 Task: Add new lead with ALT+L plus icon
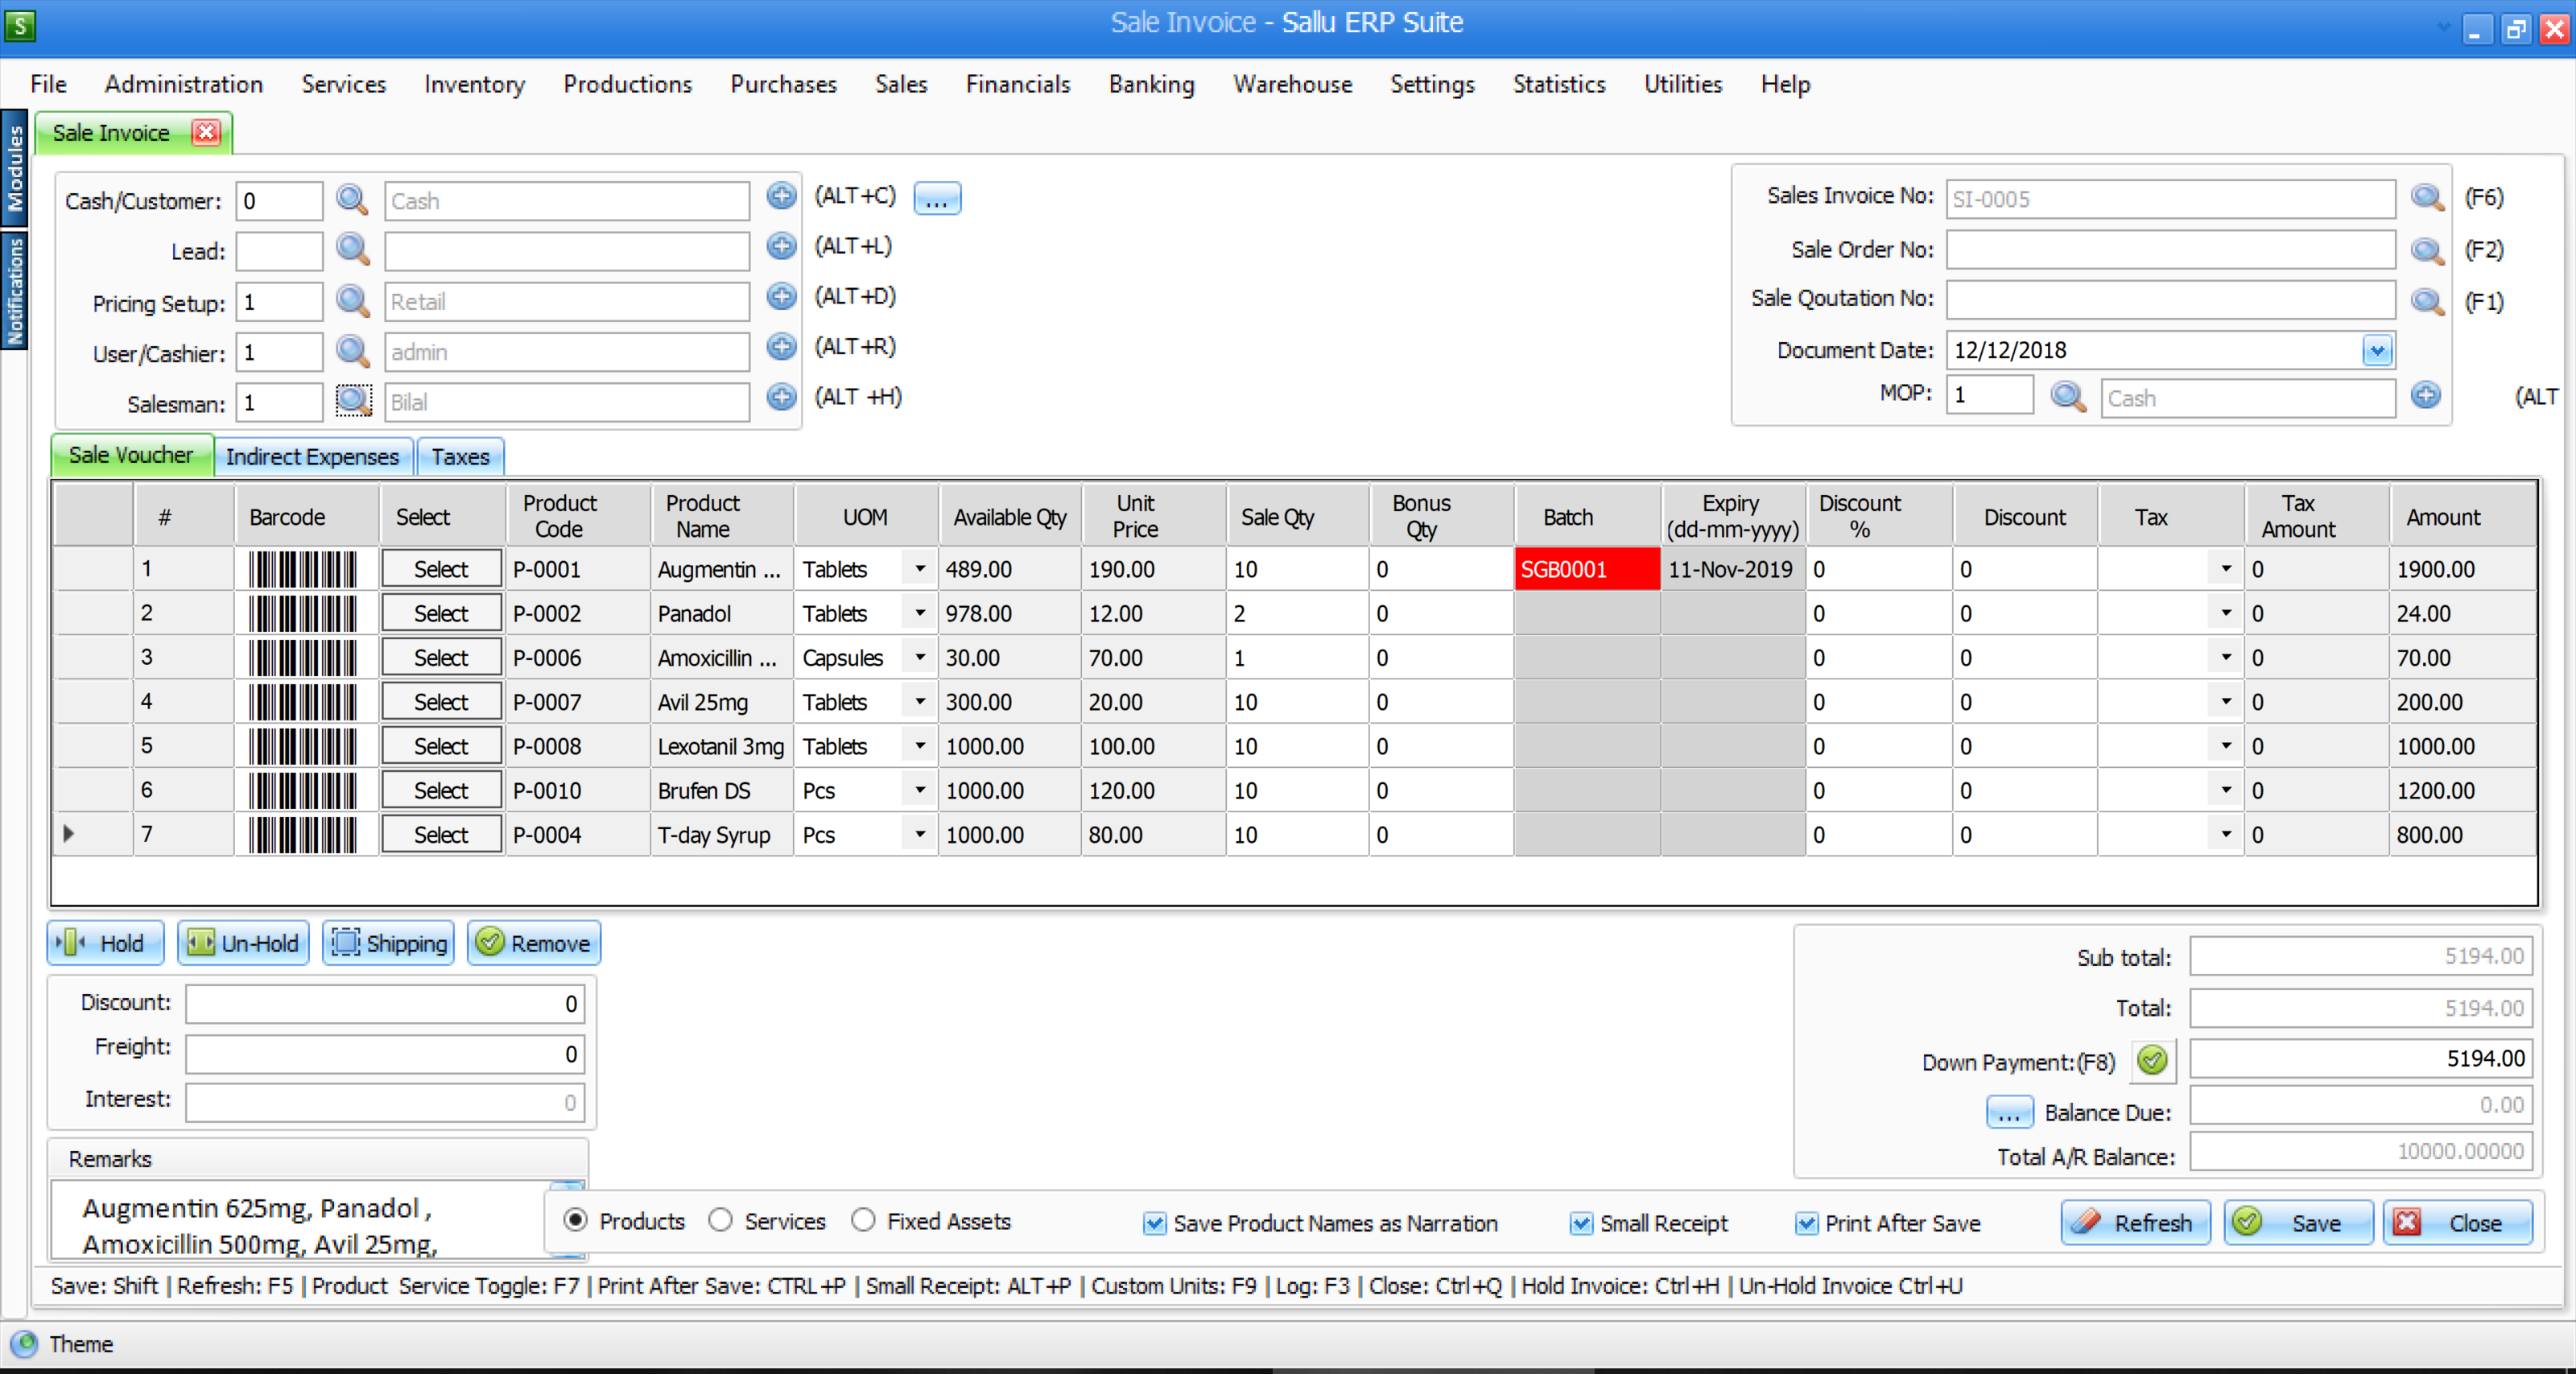click(x=781, y=246)
